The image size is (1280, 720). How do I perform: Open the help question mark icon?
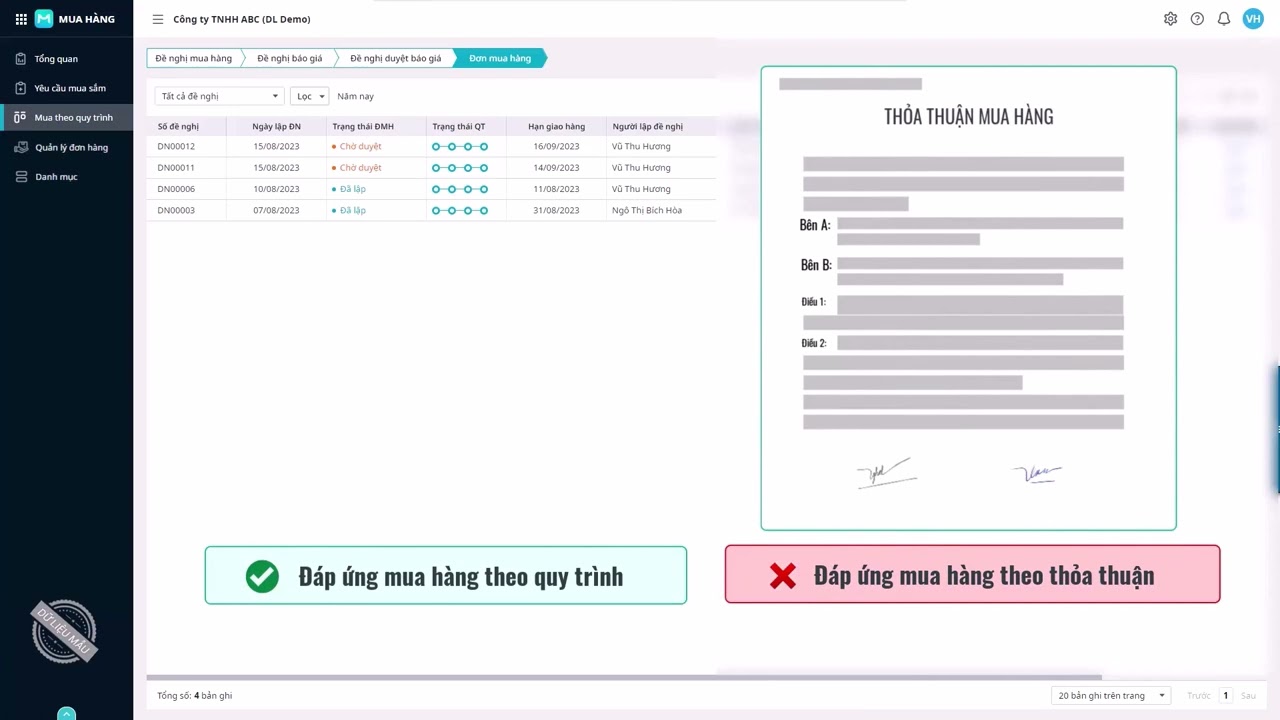tap(1197, 19)
